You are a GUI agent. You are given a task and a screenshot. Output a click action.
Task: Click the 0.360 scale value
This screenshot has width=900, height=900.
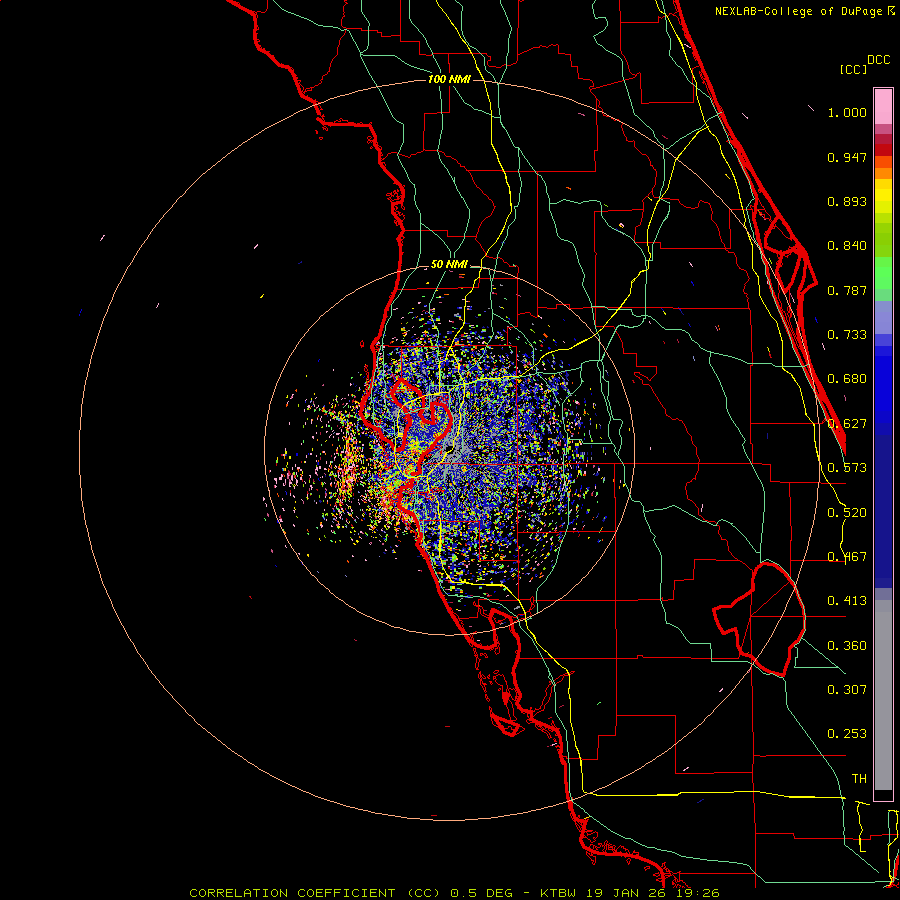(x=847, y=646)
